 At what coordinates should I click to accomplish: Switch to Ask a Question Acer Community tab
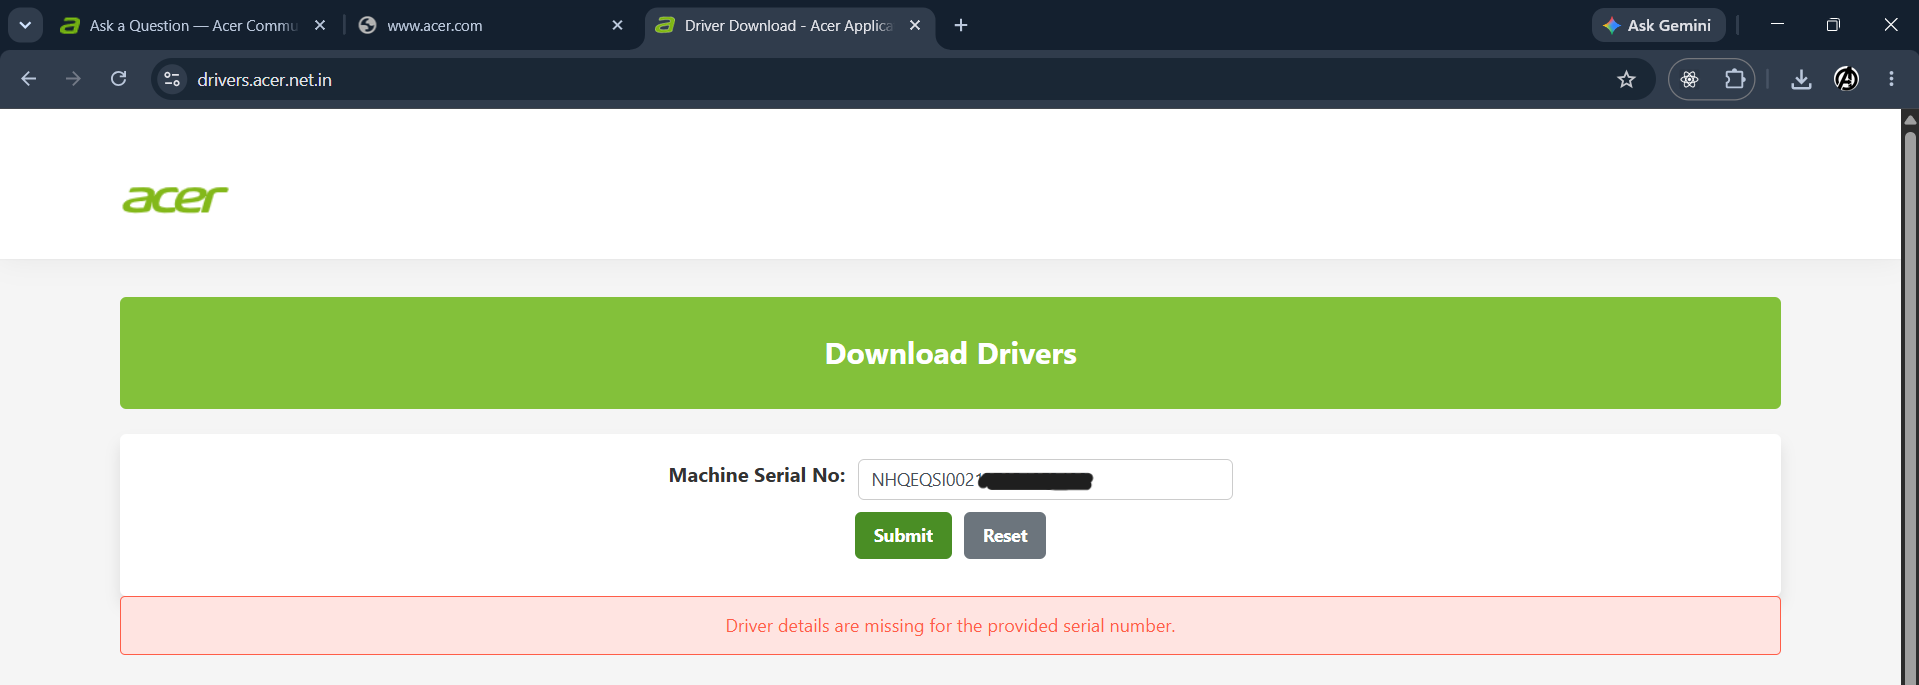pyautogui.click(x=193, y=26)
